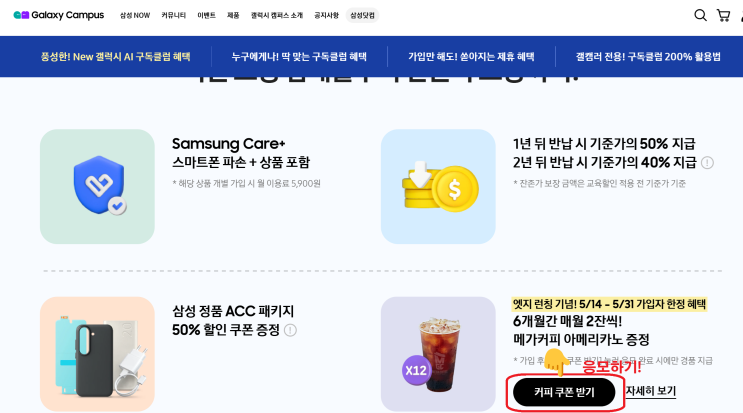Open the 공지사항 menu item

click(x=326, y=16)
